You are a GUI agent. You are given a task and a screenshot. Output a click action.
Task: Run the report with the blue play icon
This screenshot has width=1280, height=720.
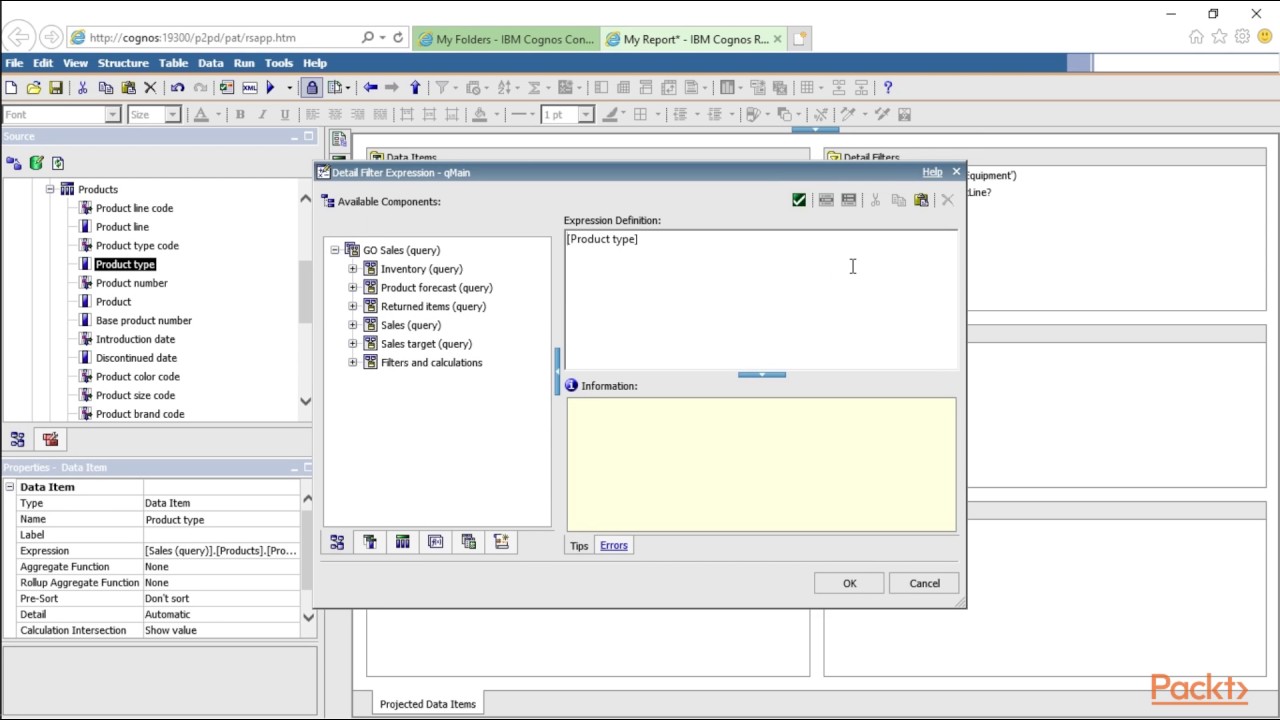coord(270,88)
